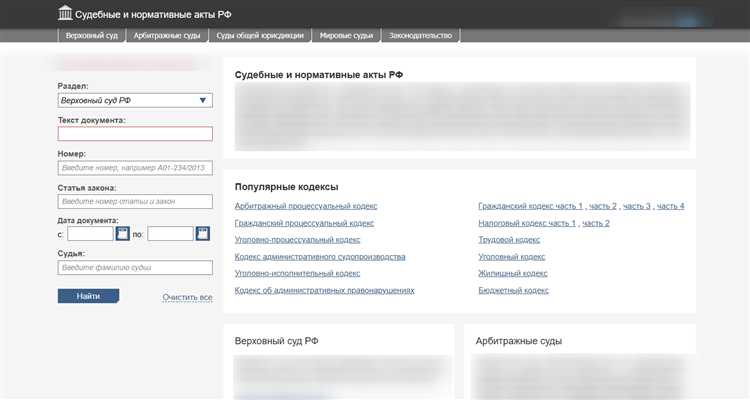
Task: Open the Верховный суд tab
Action: click(91, 35)
